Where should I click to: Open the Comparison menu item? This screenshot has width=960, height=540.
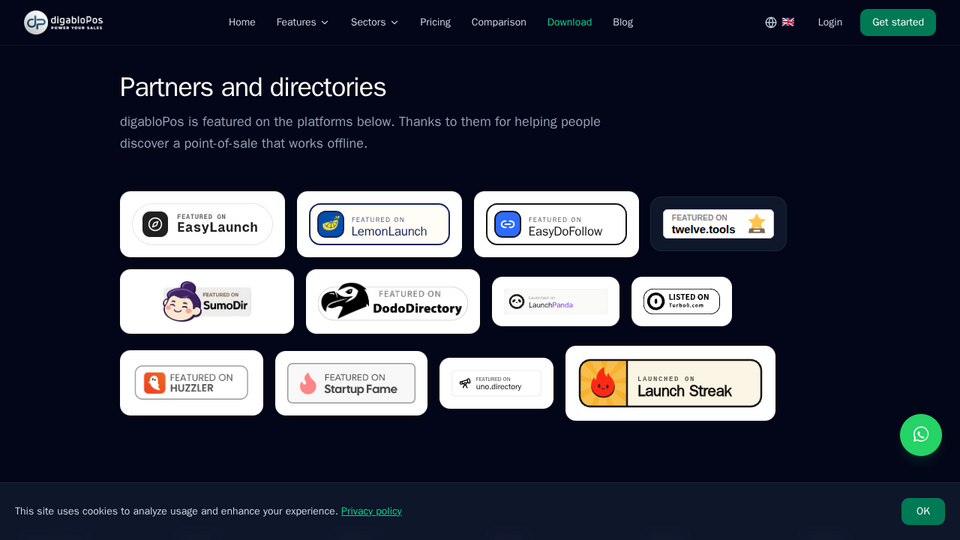tap(498, 22)
